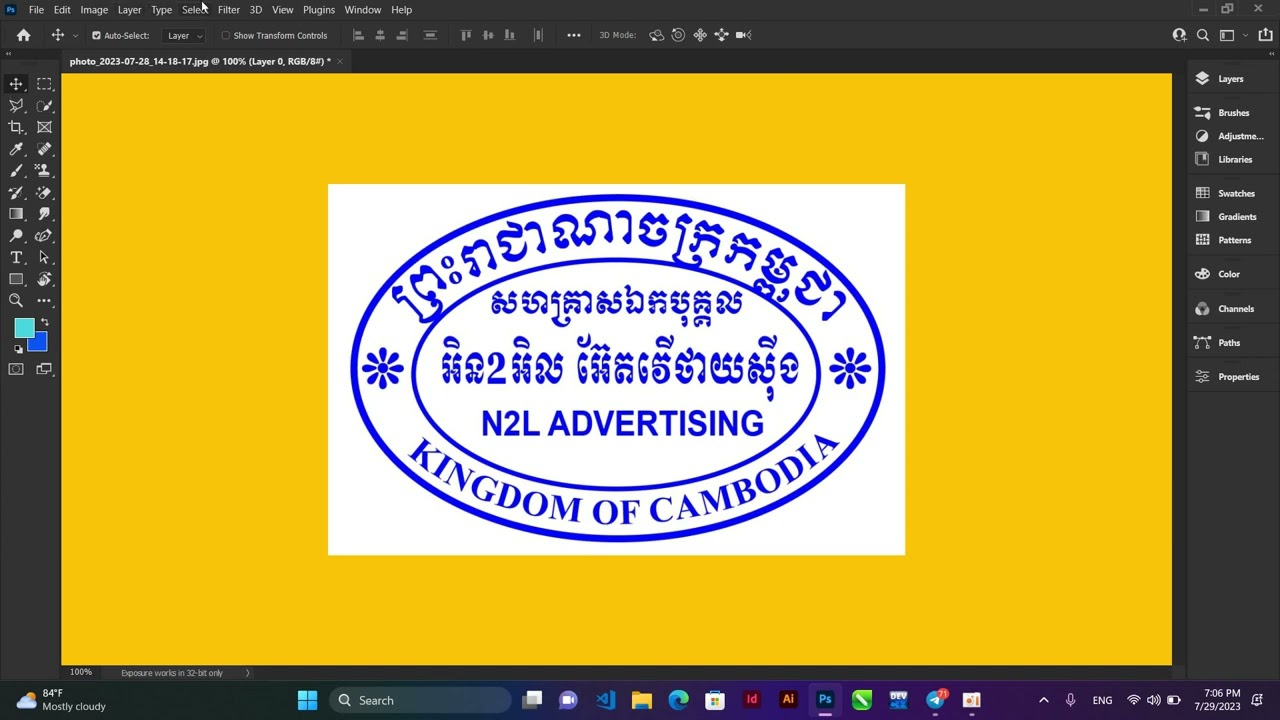Screen dimensions: 1280x720
Task: Open Windows Start button
Action: tap(307, 700)
